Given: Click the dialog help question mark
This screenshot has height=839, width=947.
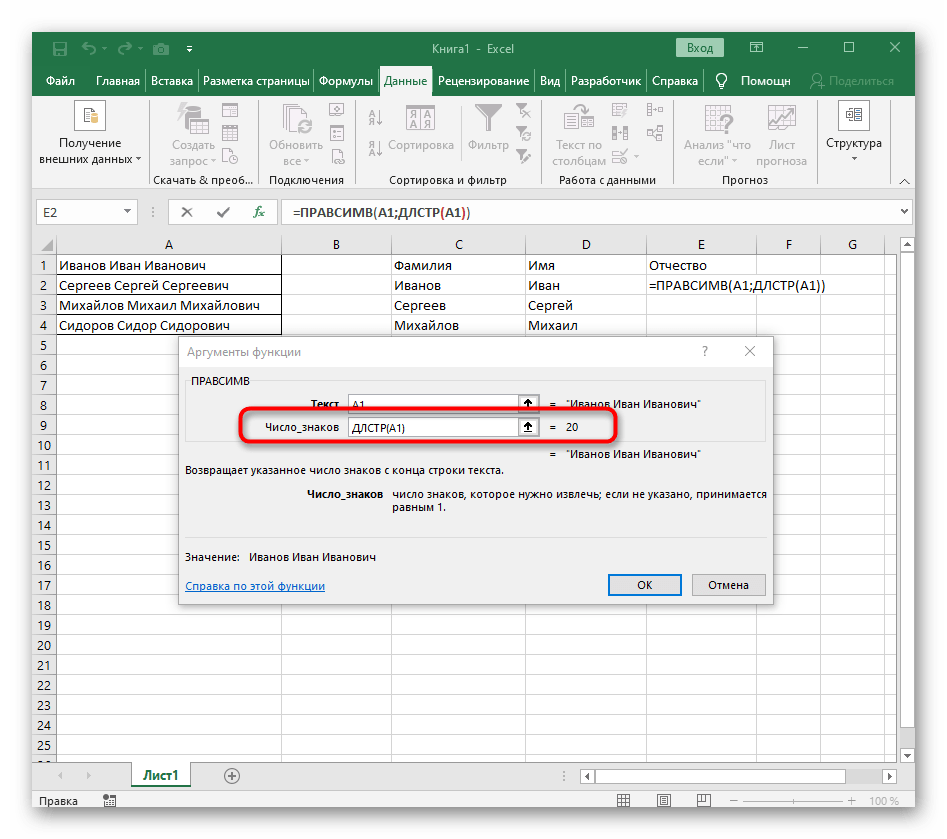Looking at the screenshot, I should click(x=705, y=351).
